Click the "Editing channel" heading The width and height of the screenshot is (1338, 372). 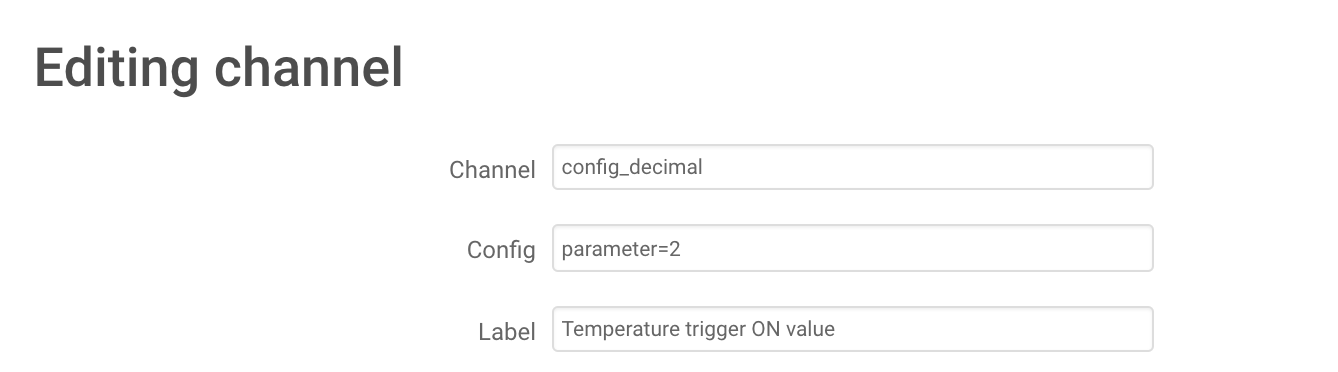click(x=219, y=68)
